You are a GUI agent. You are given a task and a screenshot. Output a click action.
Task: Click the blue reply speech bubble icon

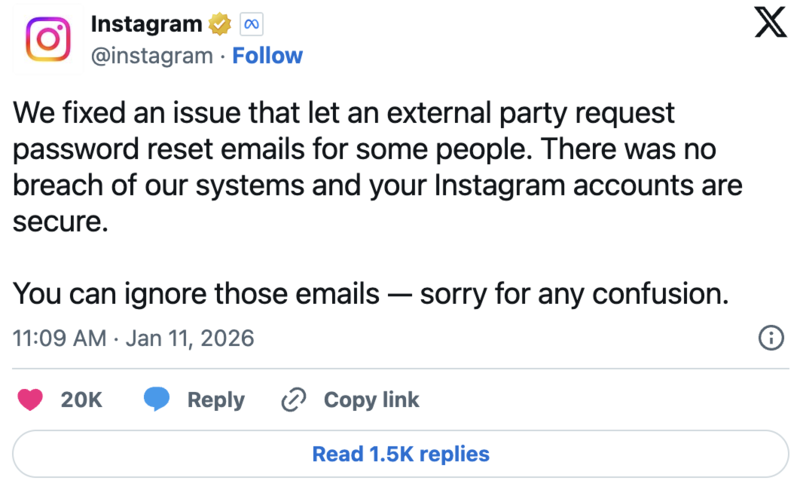[156, 400]
